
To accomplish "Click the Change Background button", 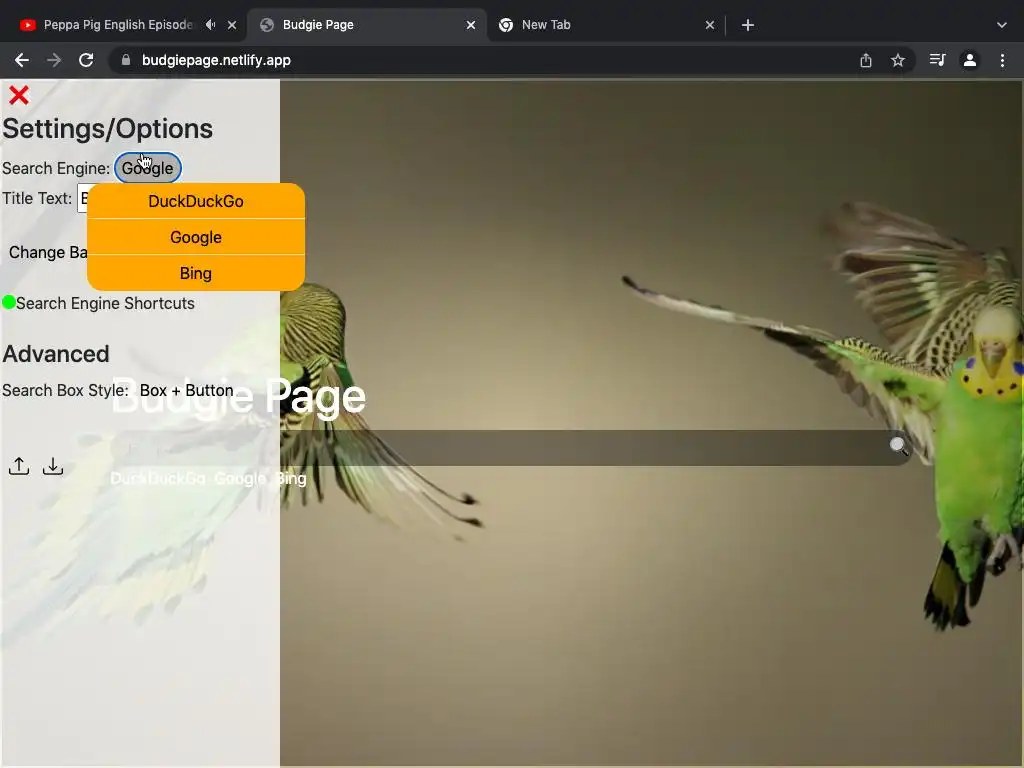I will tap(48, 252).
